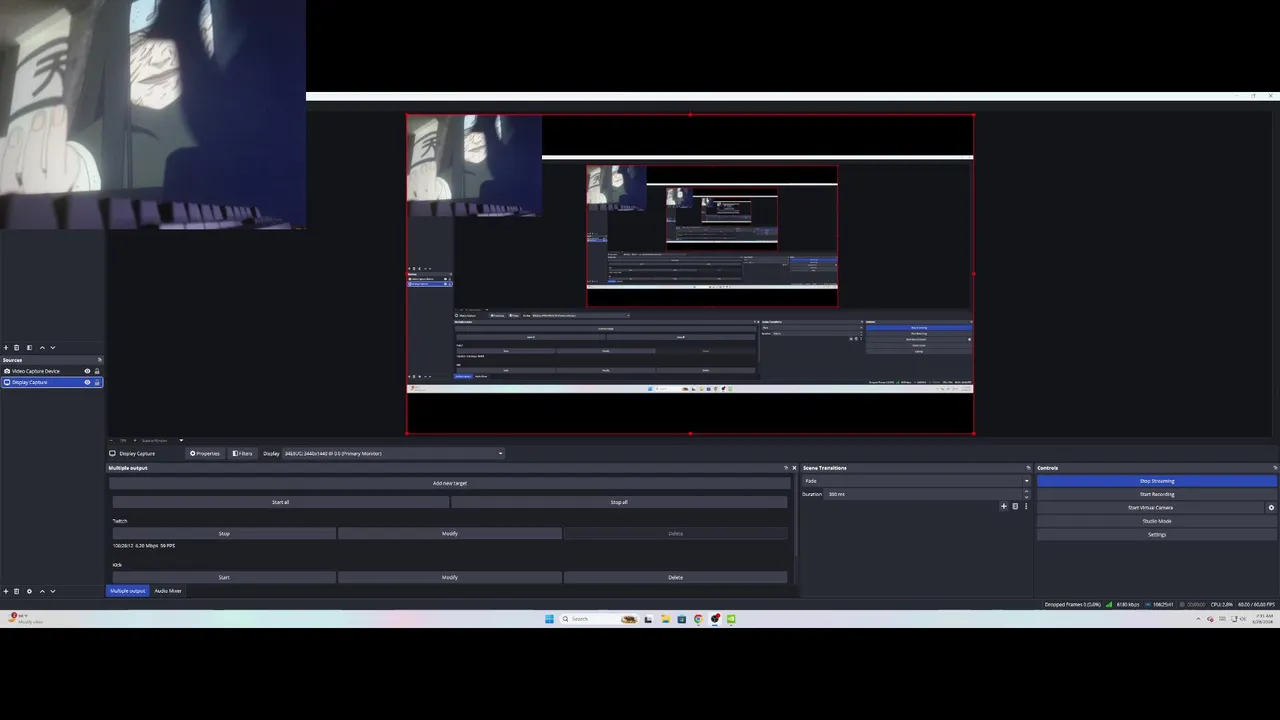Select Display Capture source row
Screen dimensions: 1280x720
pos(52,382)
